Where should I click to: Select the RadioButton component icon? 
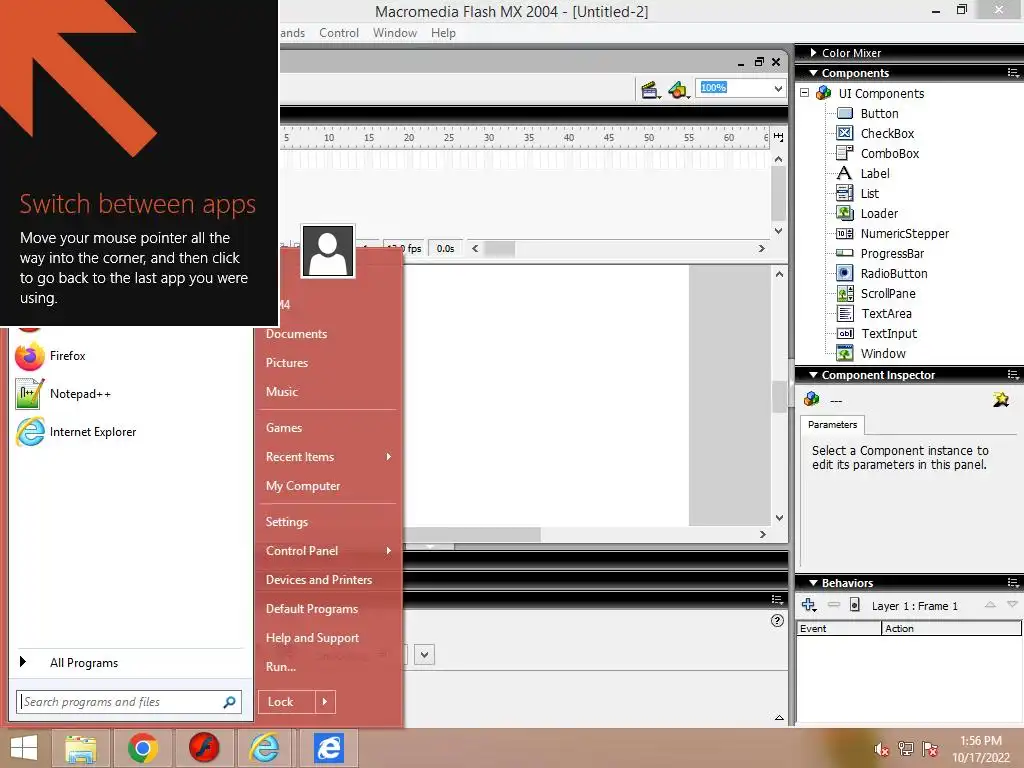tap(844, 273)
